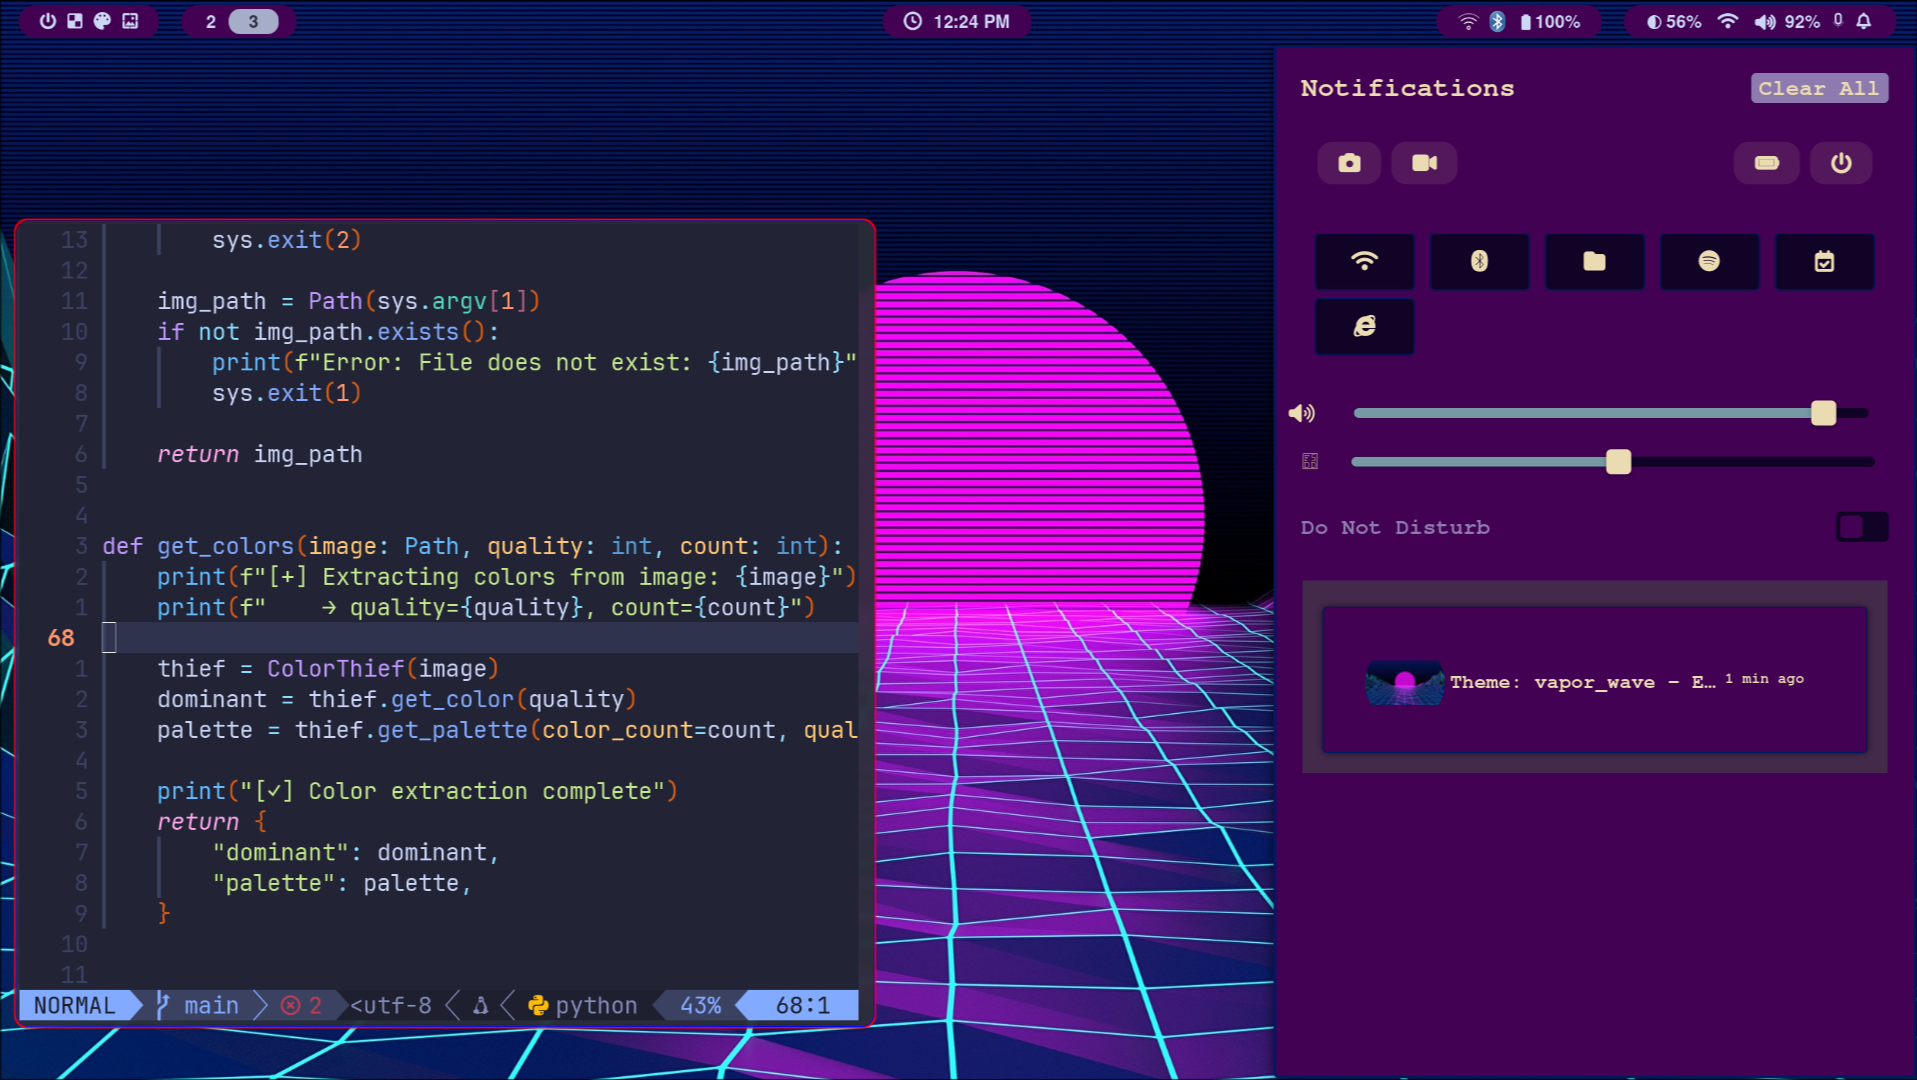
Task: Click the wallpaper picture icon in top bar
Action: [130, 21]
